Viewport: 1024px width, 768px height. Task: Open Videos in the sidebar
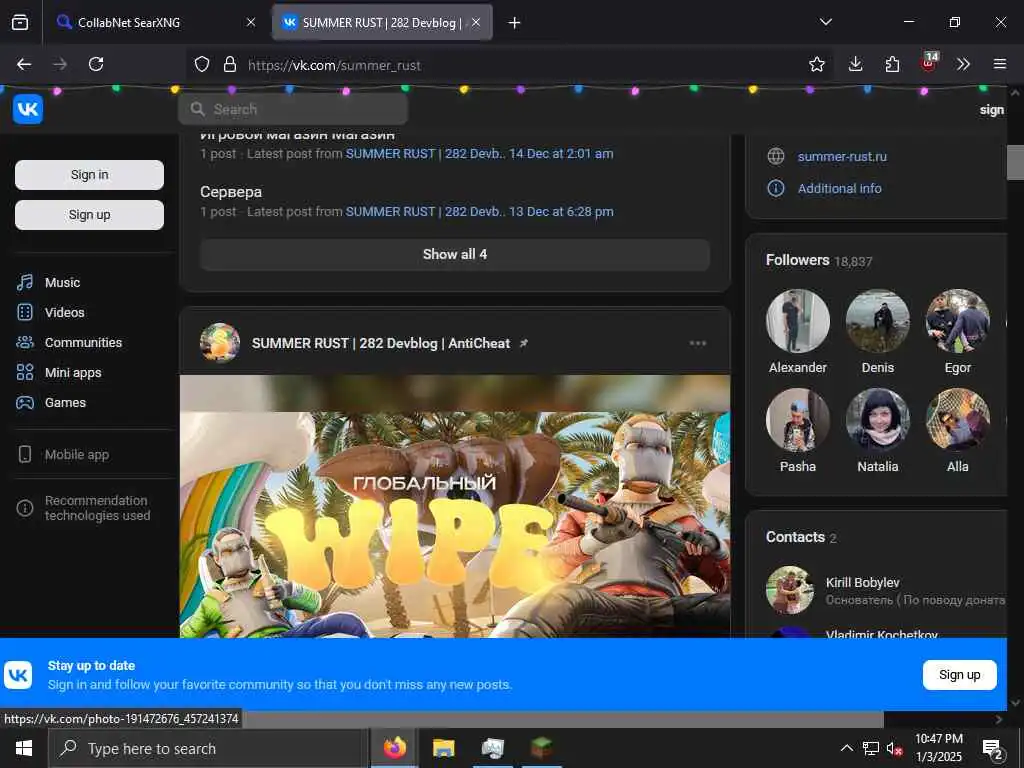click(x=64, y=313)
